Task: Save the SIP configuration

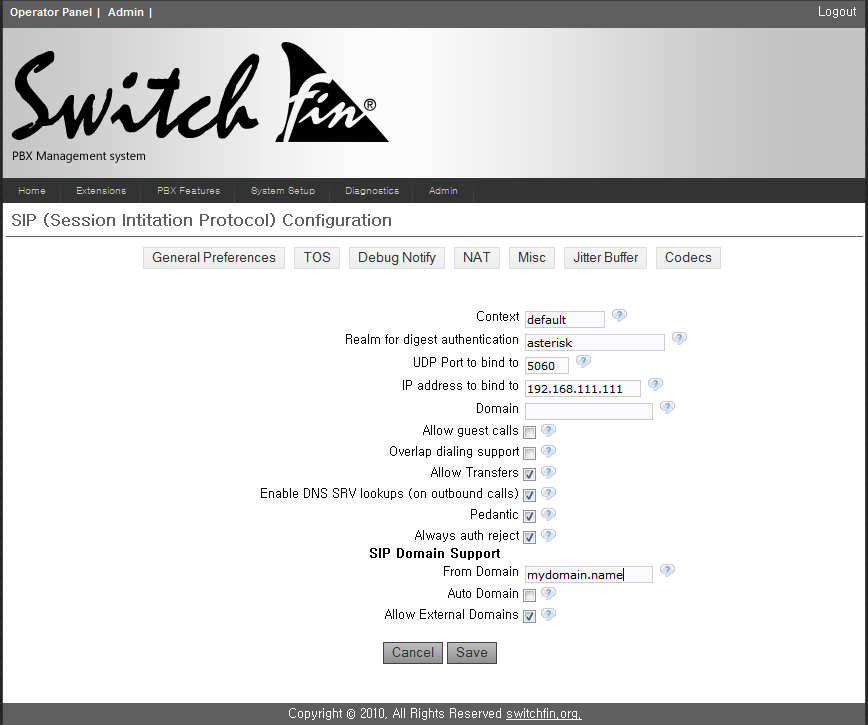Action: pos(472,652)
